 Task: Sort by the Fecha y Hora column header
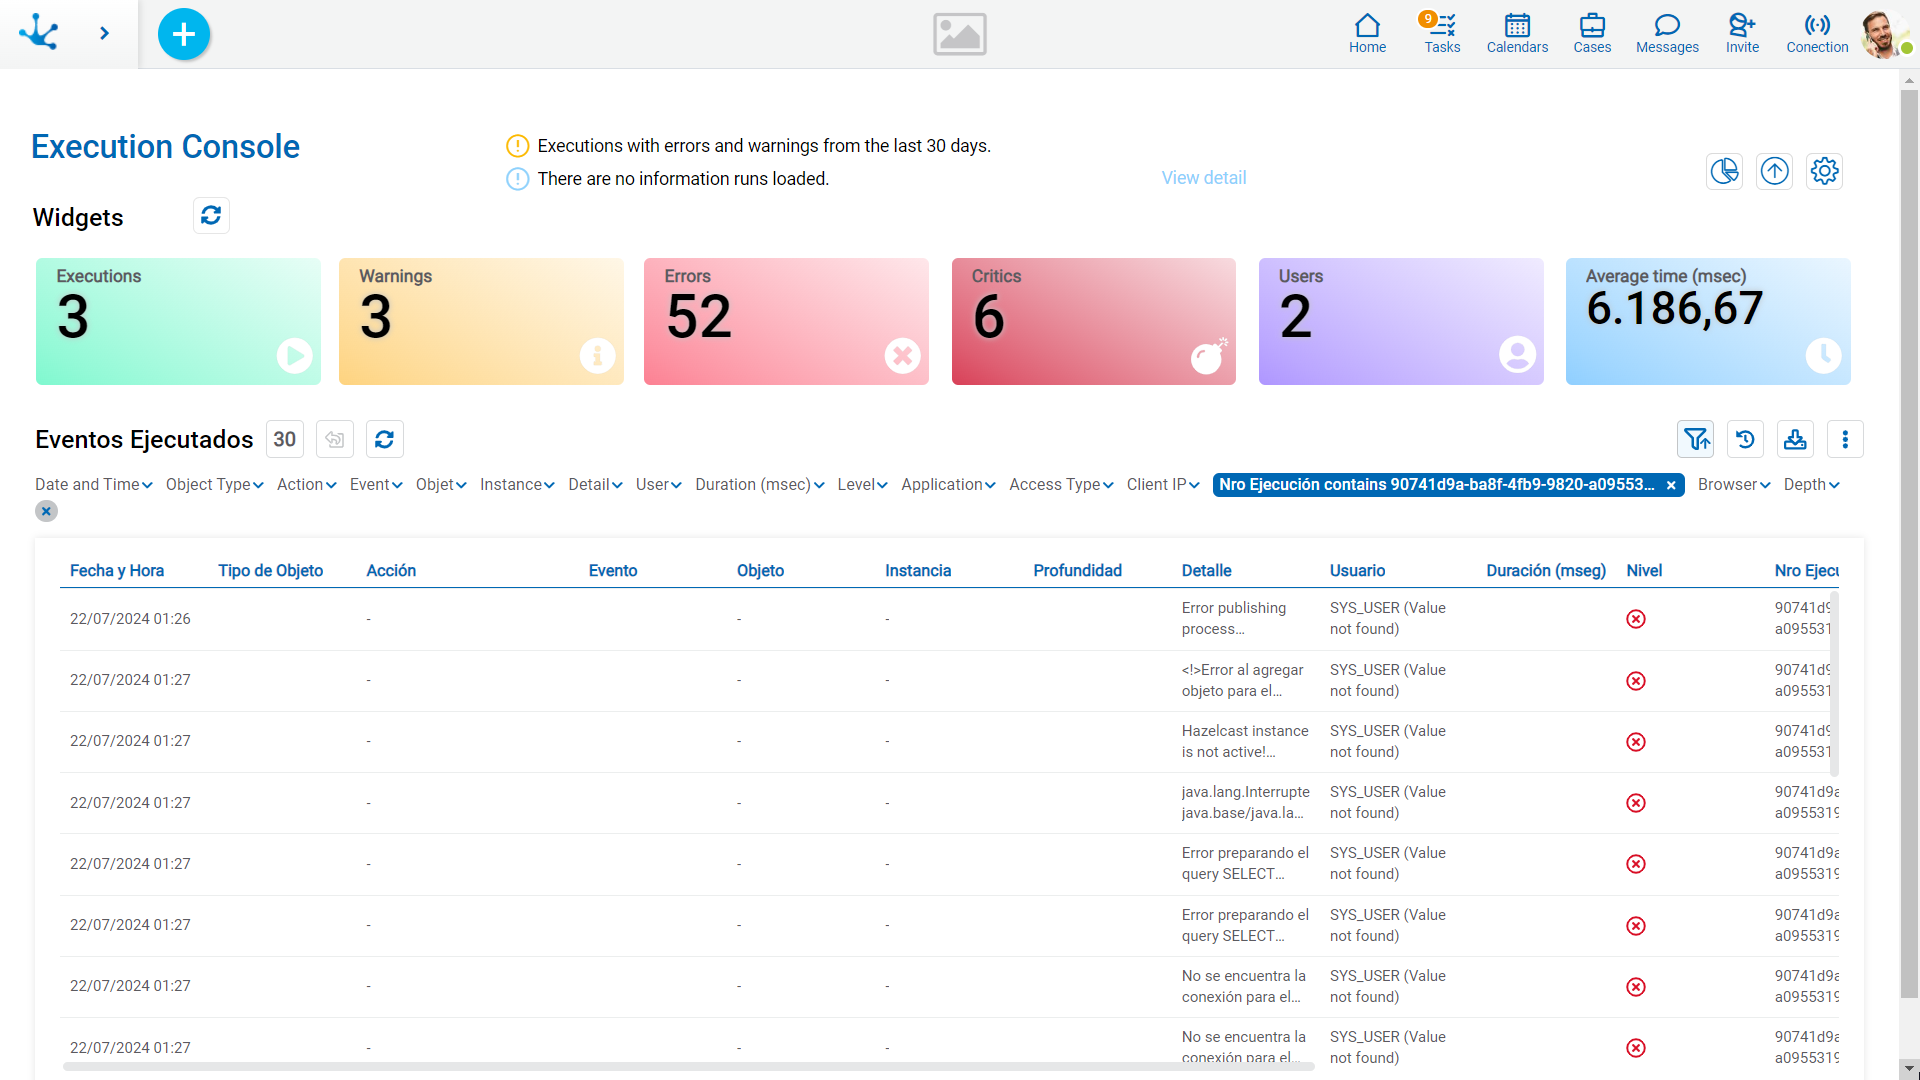click(117, 571)
